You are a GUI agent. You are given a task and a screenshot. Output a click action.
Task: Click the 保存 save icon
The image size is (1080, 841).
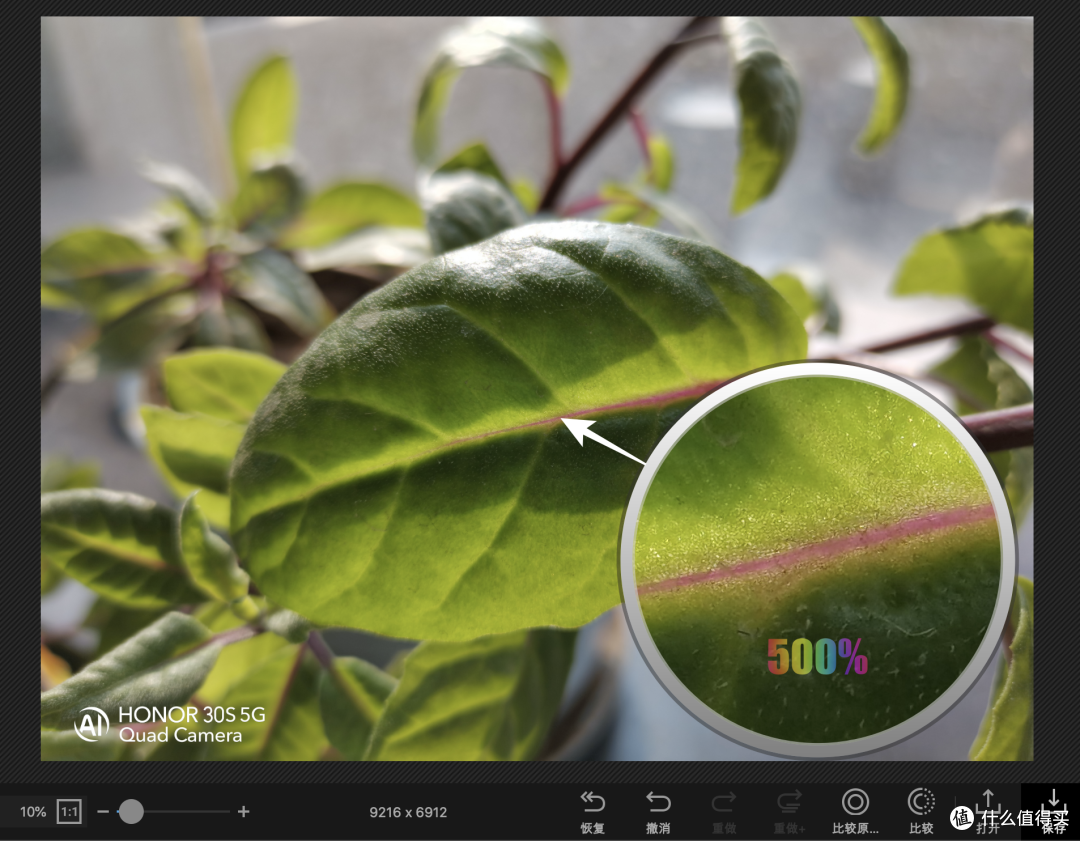pyautogui.click(x=1053, y=802)
